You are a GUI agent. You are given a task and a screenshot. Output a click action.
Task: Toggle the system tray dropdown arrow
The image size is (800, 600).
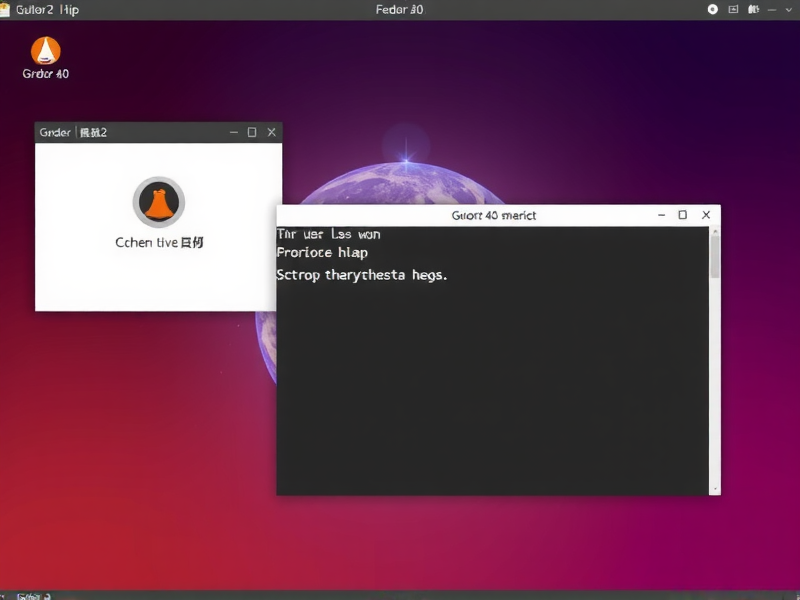[788, 9]
